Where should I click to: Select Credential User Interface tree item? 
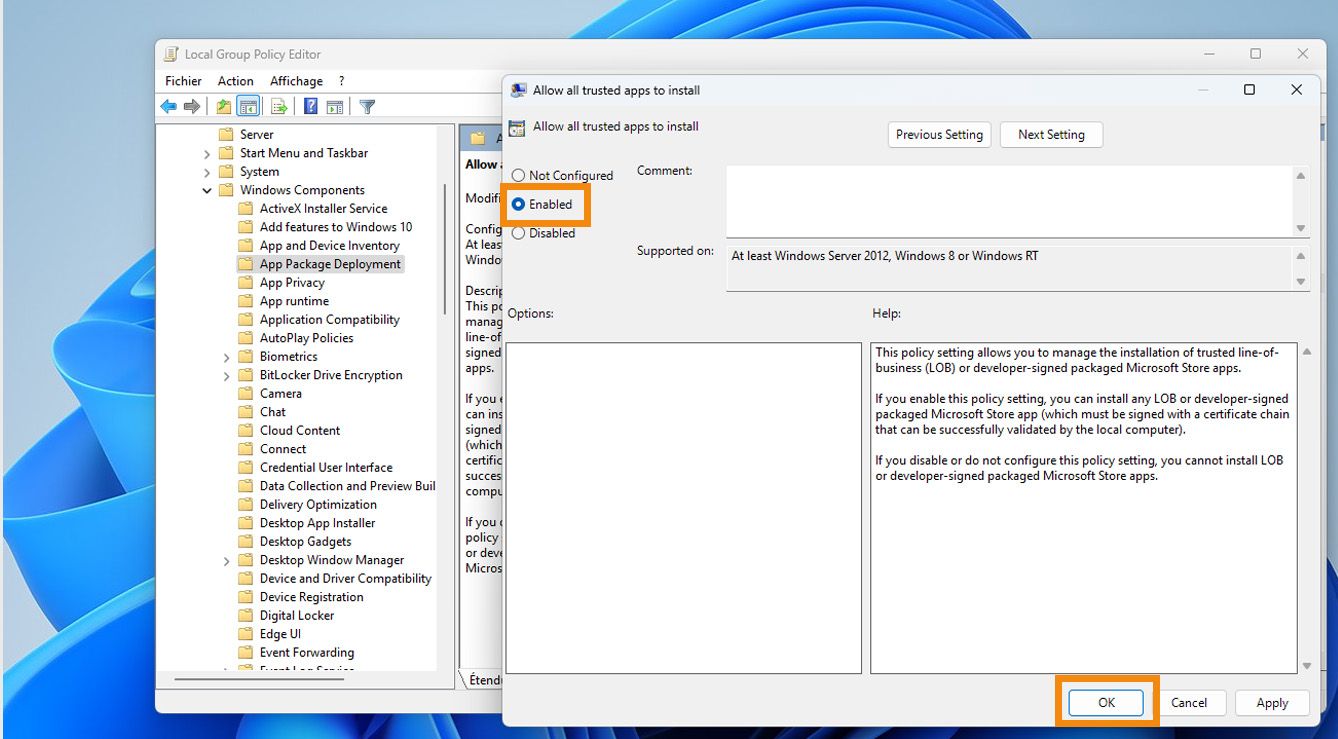click(x=326, y=468)
